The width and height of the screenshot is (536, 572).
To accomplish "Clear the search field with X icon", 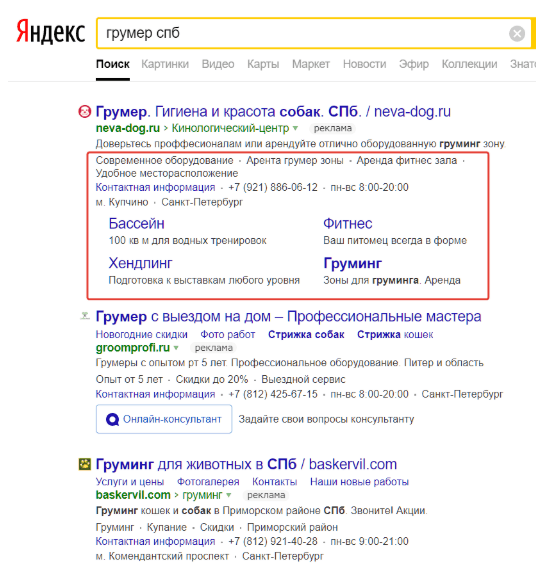I will (x=517, y=34).
